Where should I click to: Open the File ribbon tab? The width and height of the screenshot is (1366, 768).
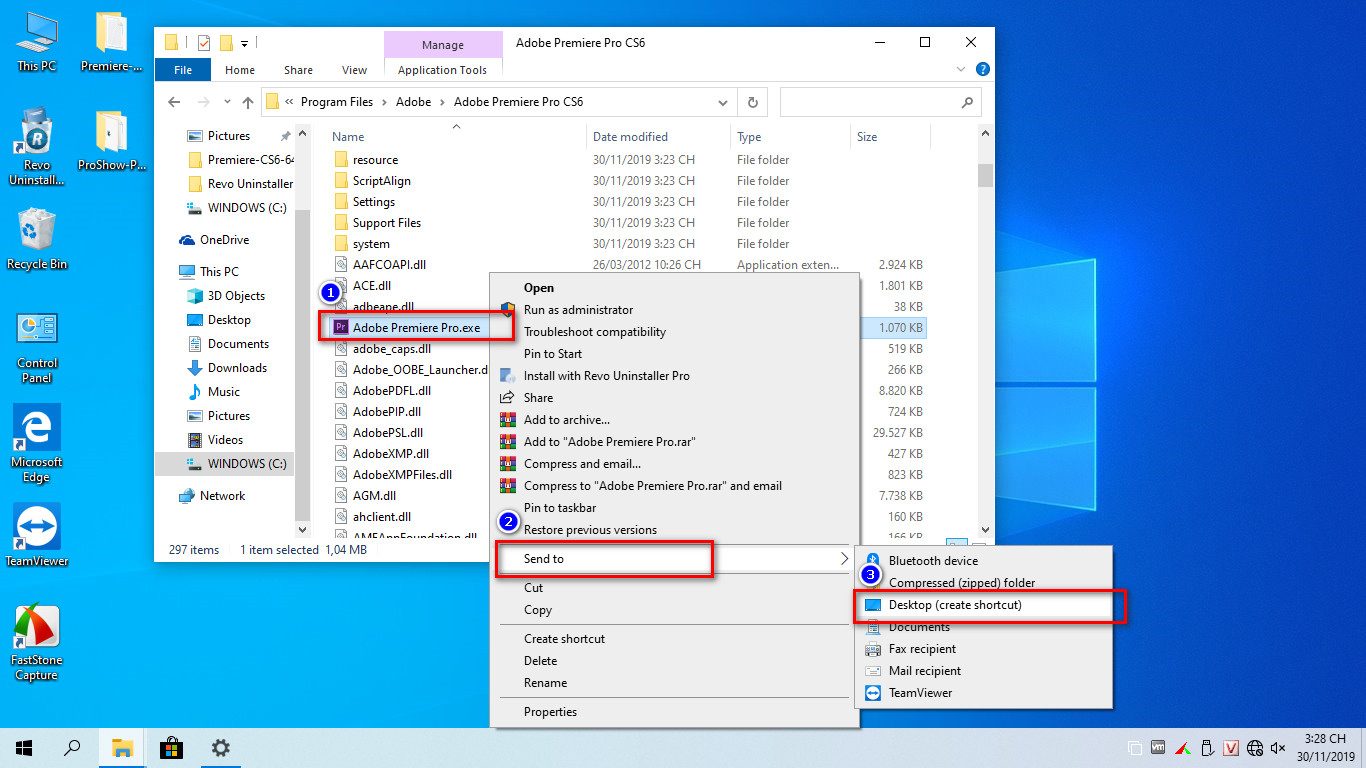183,70
